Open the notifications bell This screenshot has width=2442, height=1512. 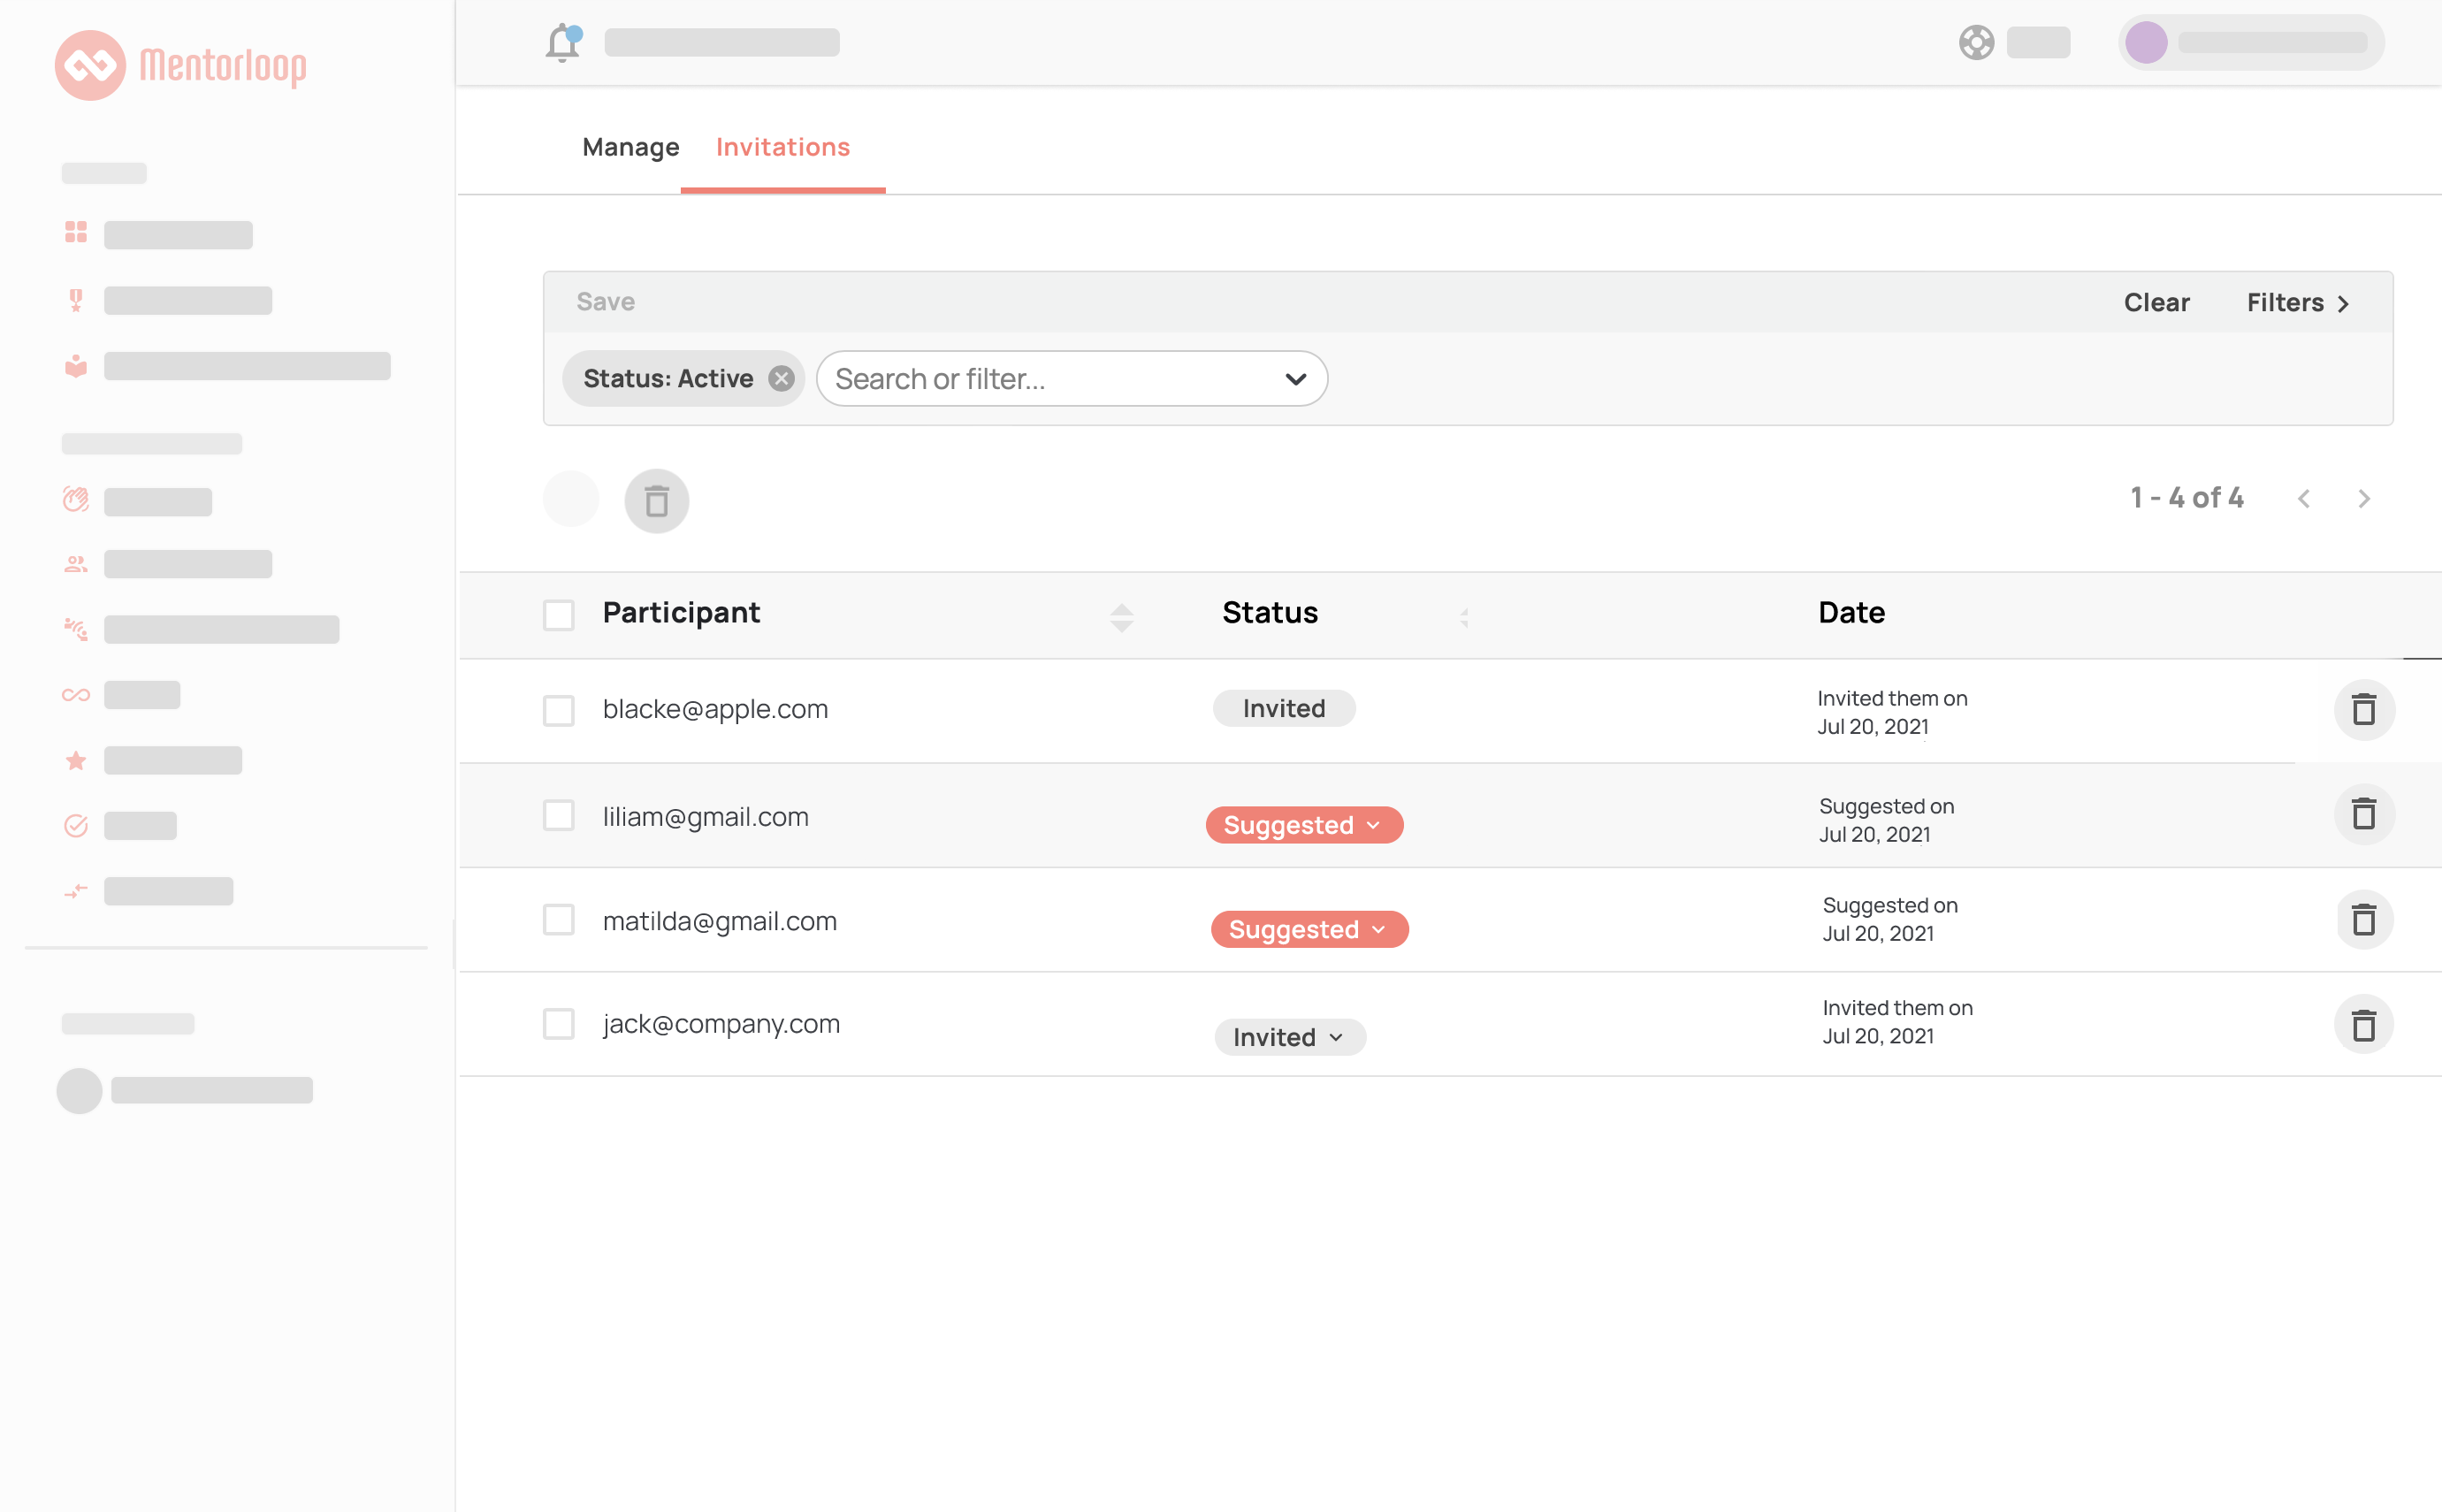tap(563, 43)
